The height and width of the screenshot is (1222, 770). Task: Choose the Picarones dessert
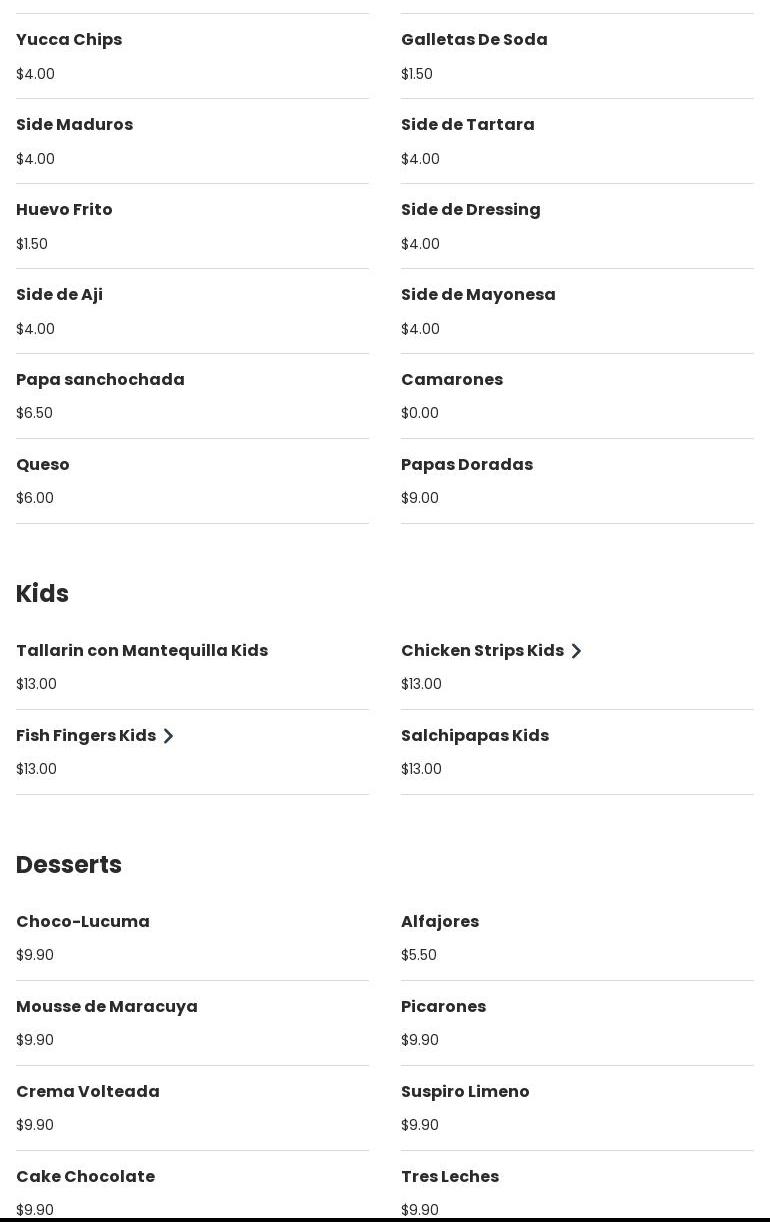click(443, 1007)
